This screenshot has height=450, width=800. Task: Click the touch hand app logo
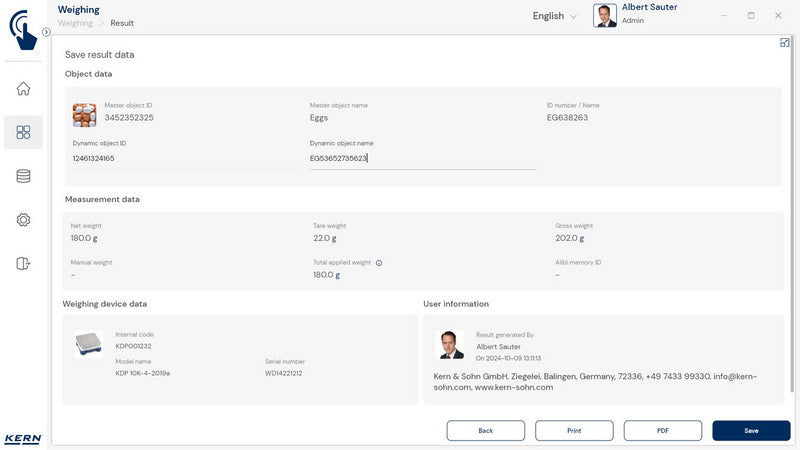23,30
